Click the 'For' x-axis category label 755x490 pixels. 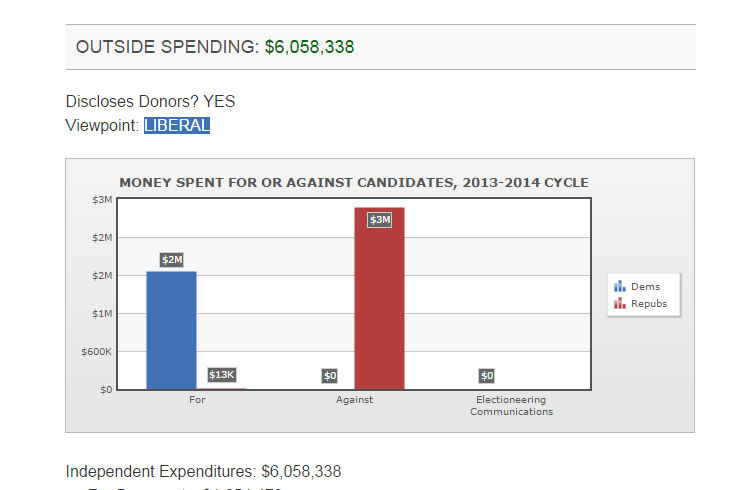coord(197,400)
